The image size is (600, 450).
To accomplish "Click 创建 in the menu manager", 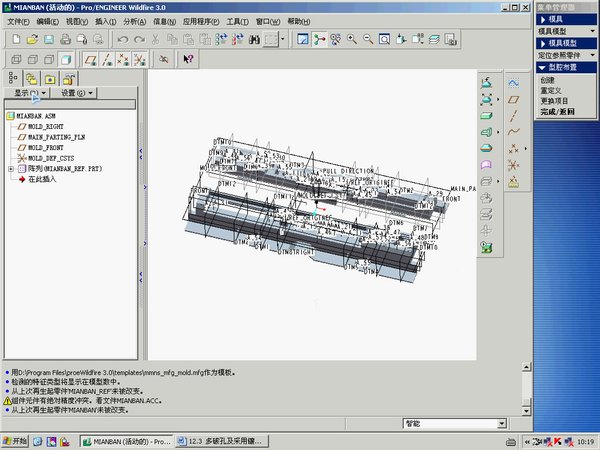I will coord(546,80).
